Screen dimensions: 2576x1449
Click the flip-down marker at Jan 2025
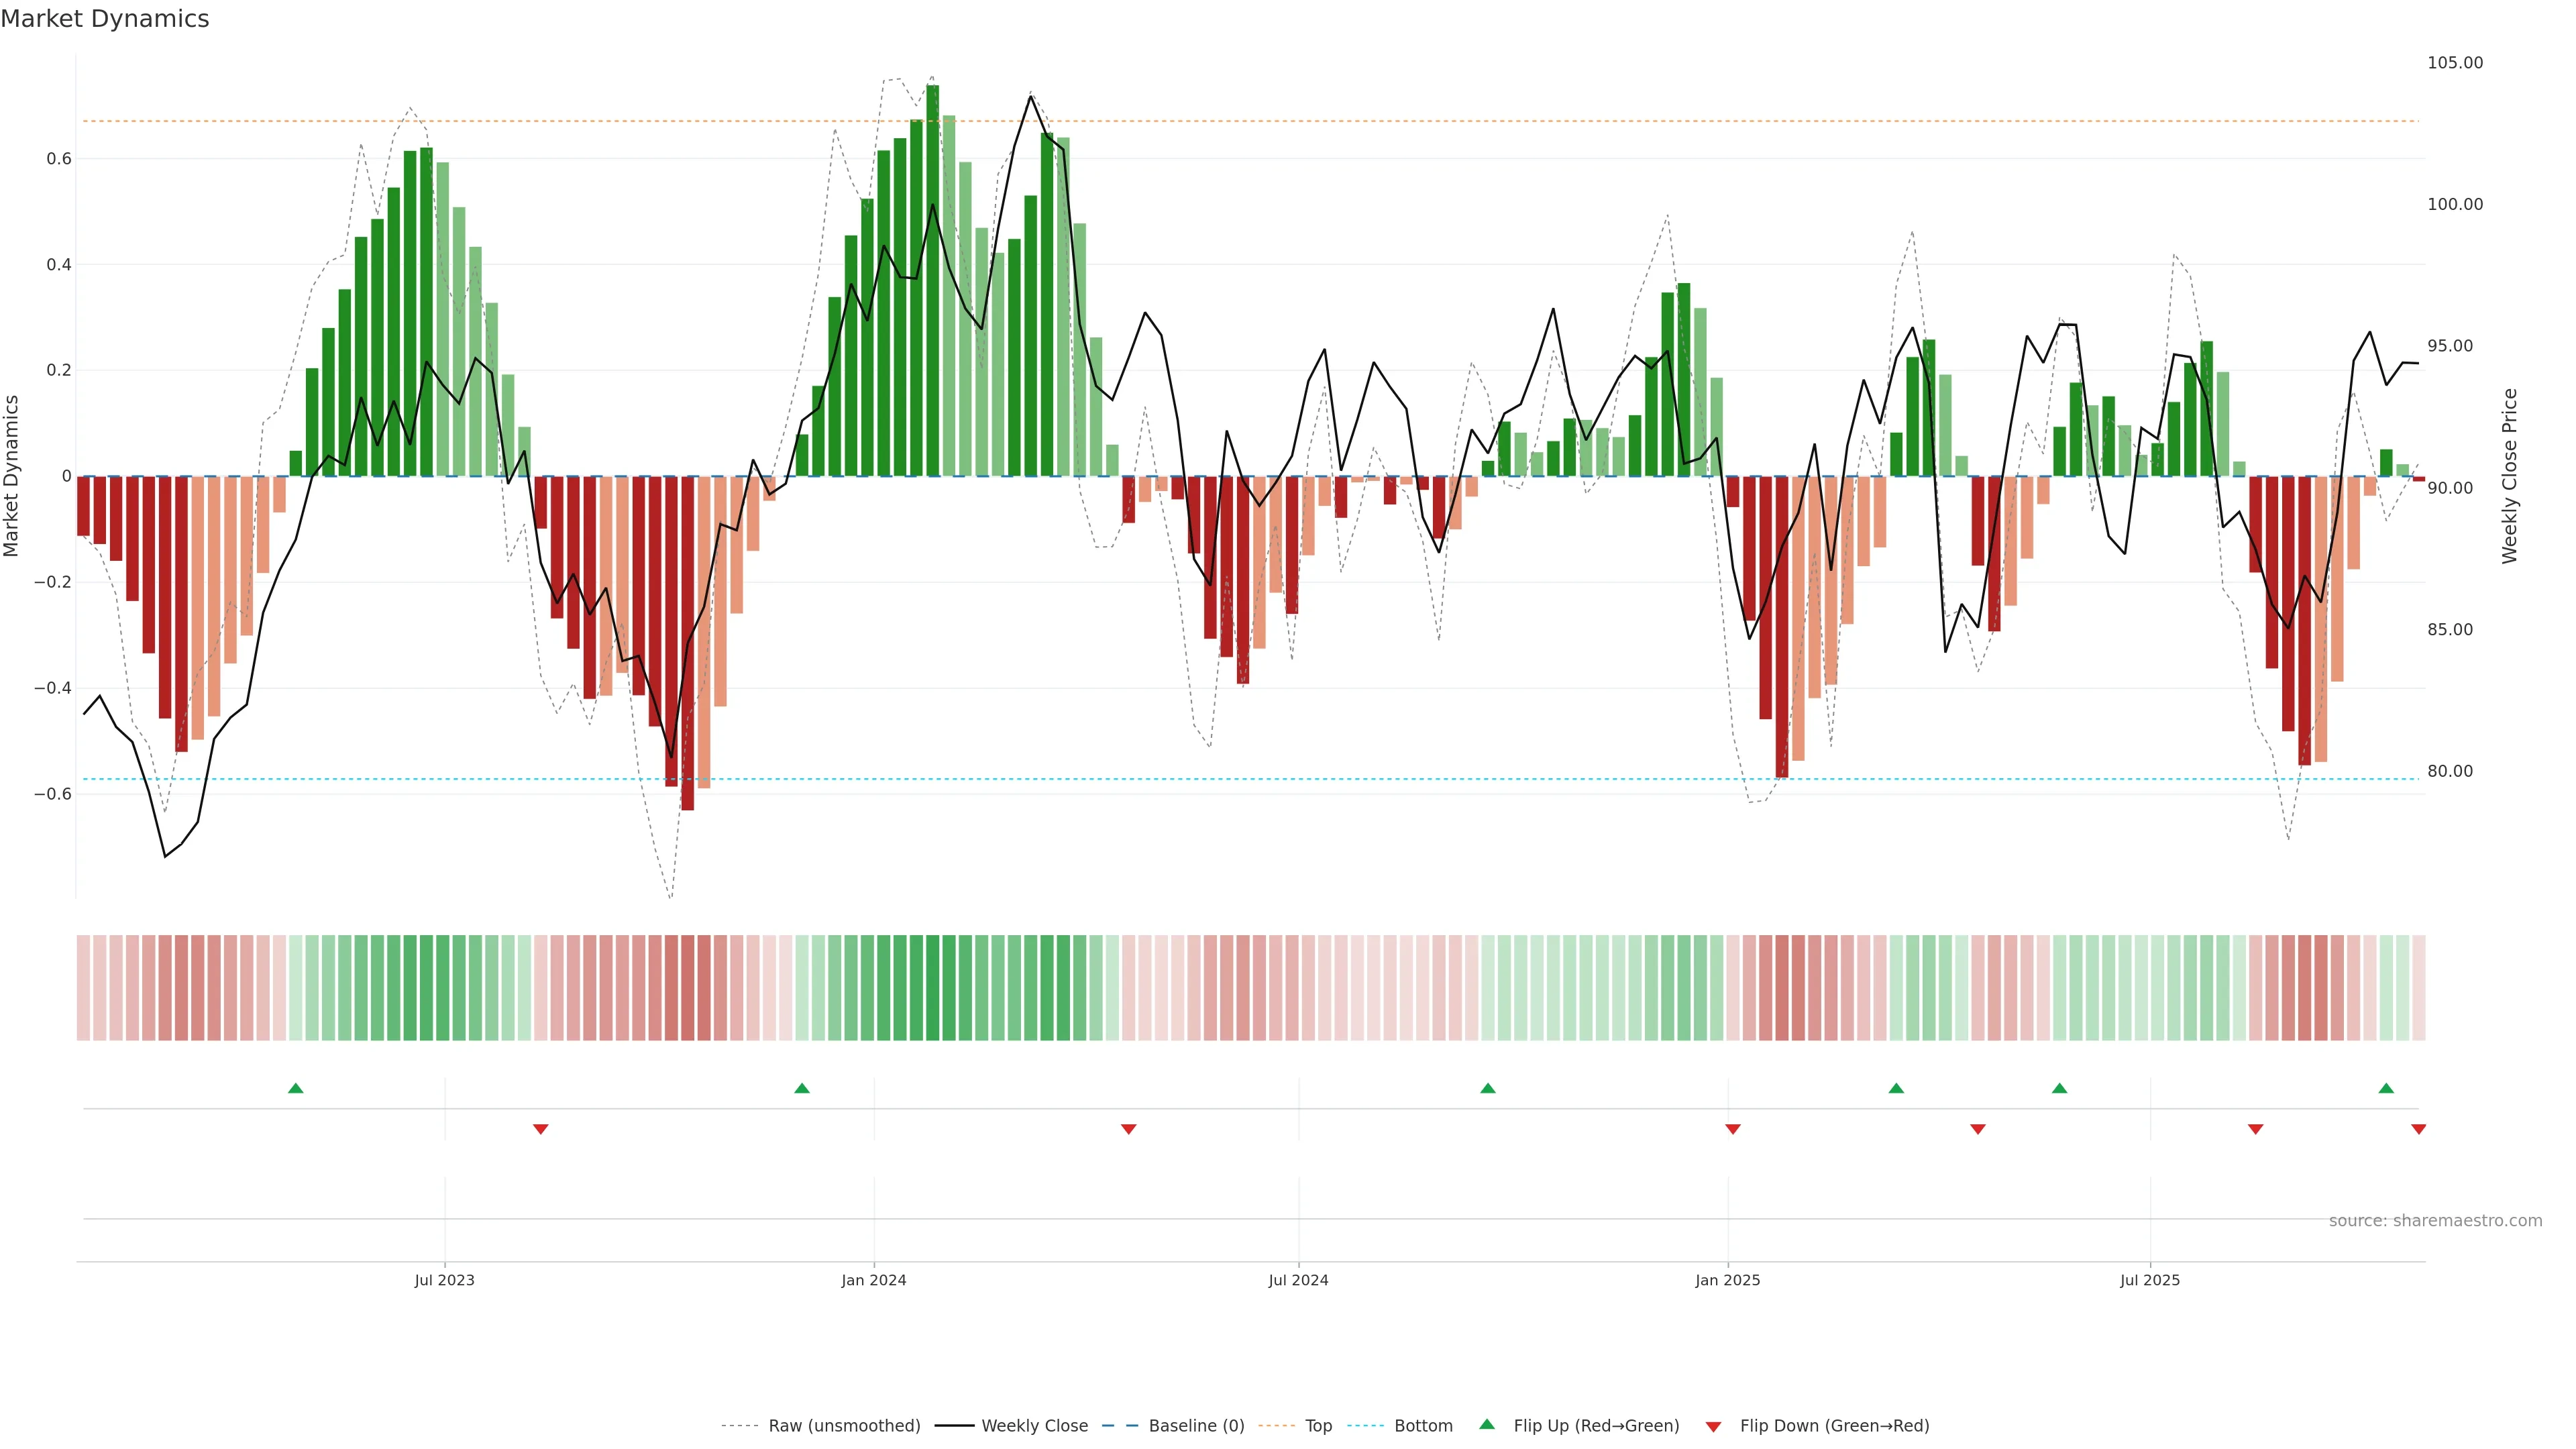[1732, 1129]
